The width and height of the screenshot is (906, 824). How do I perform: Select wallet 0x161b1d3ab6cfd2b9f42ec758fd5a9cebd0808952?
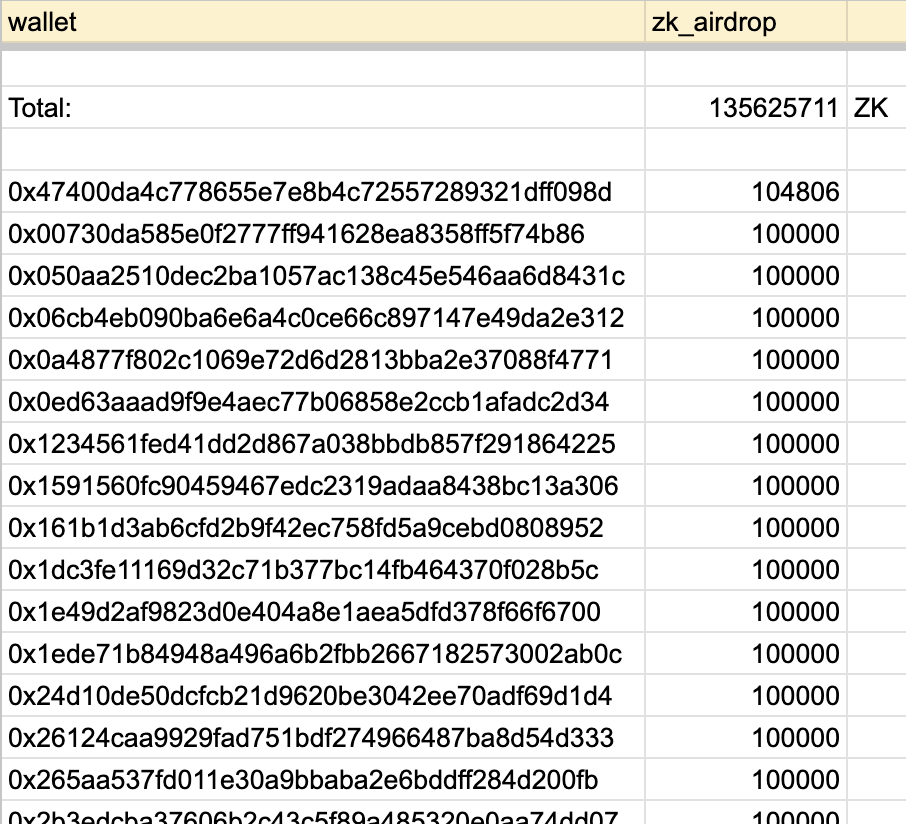point(323,528)
